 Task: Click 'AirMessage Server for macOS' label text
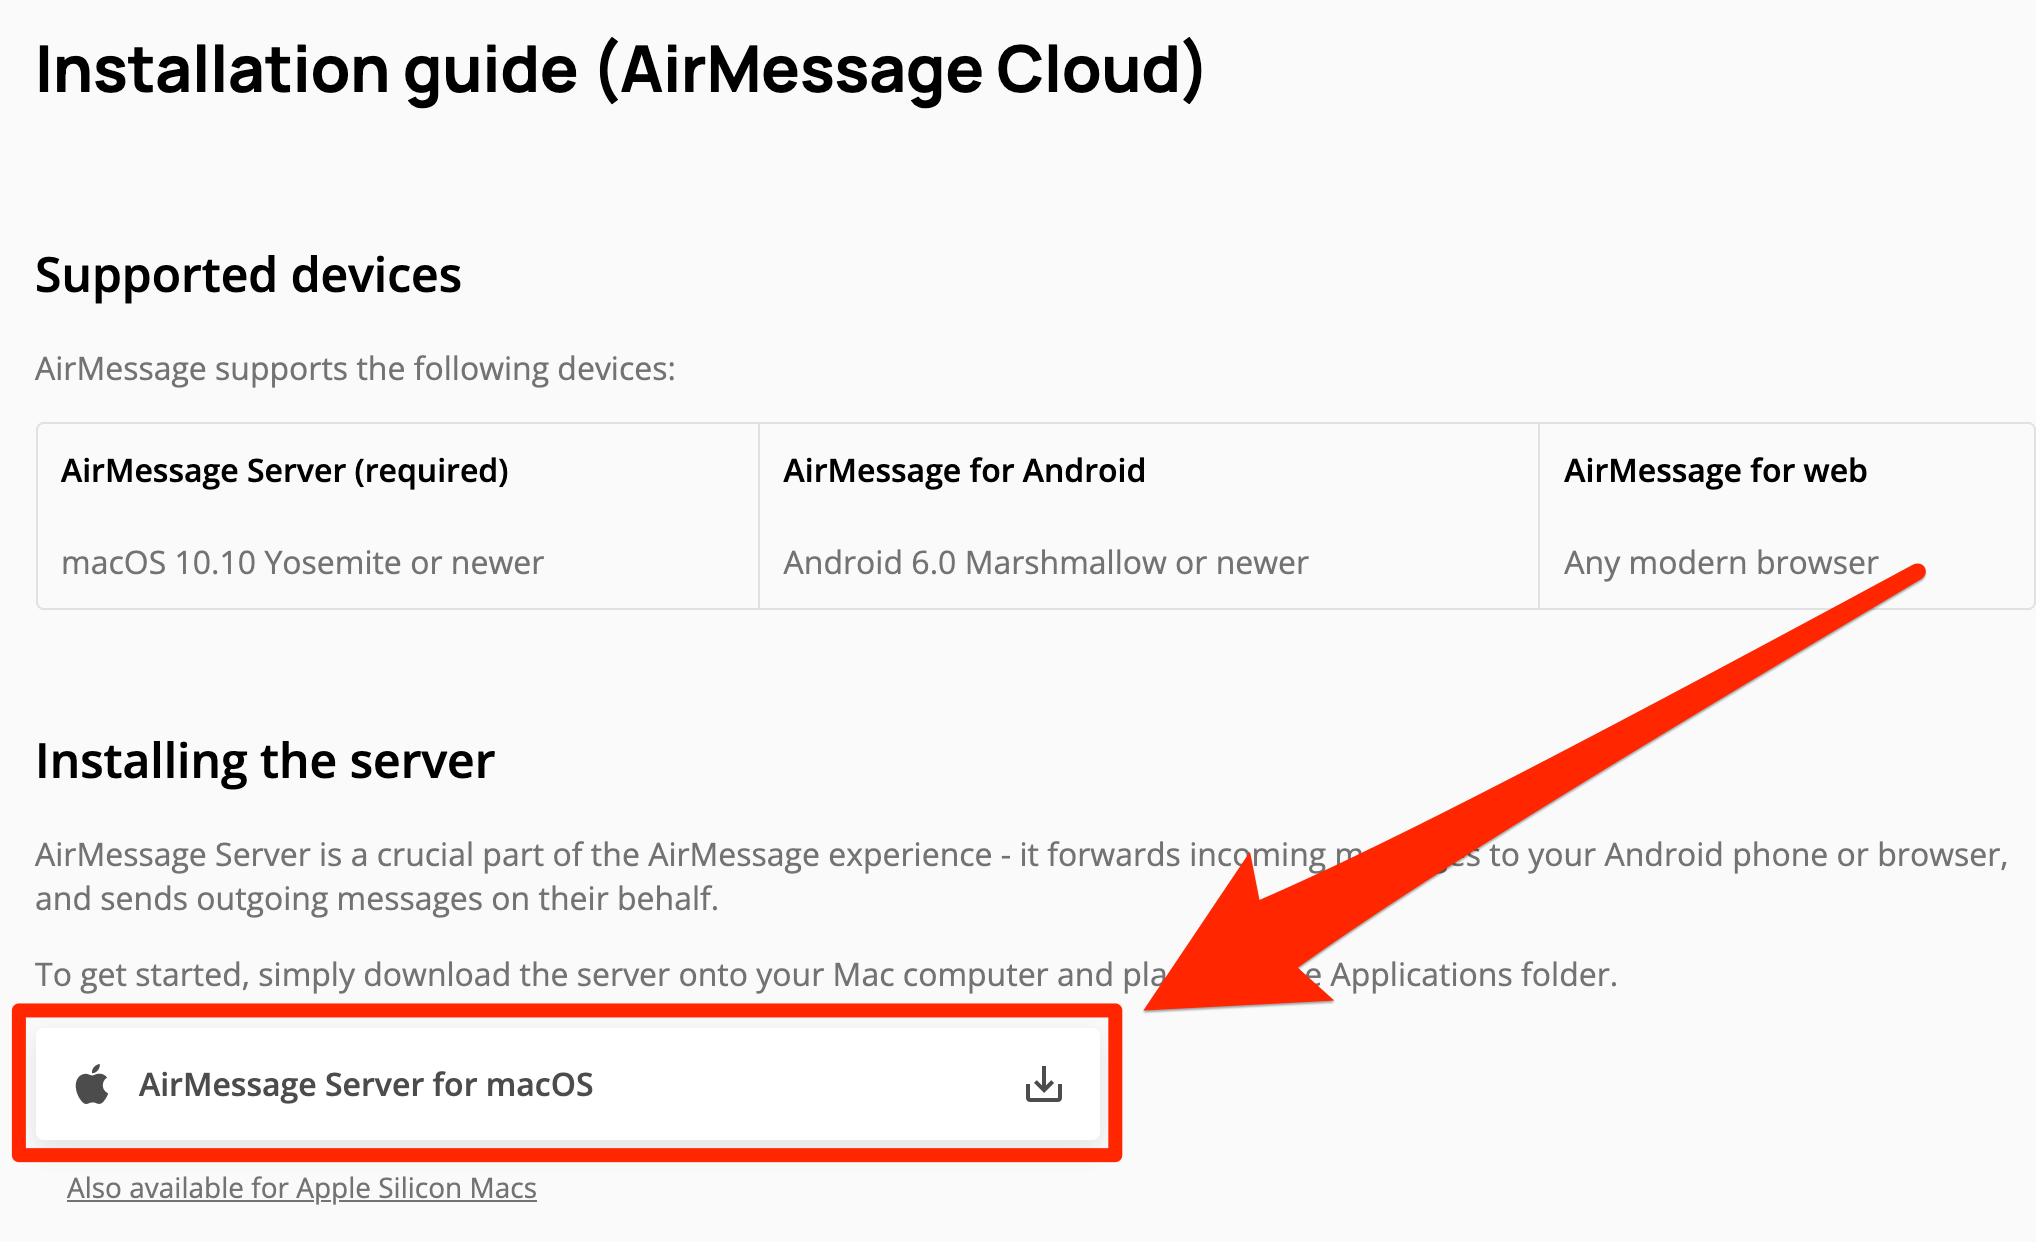click(x=366, y=1084)
